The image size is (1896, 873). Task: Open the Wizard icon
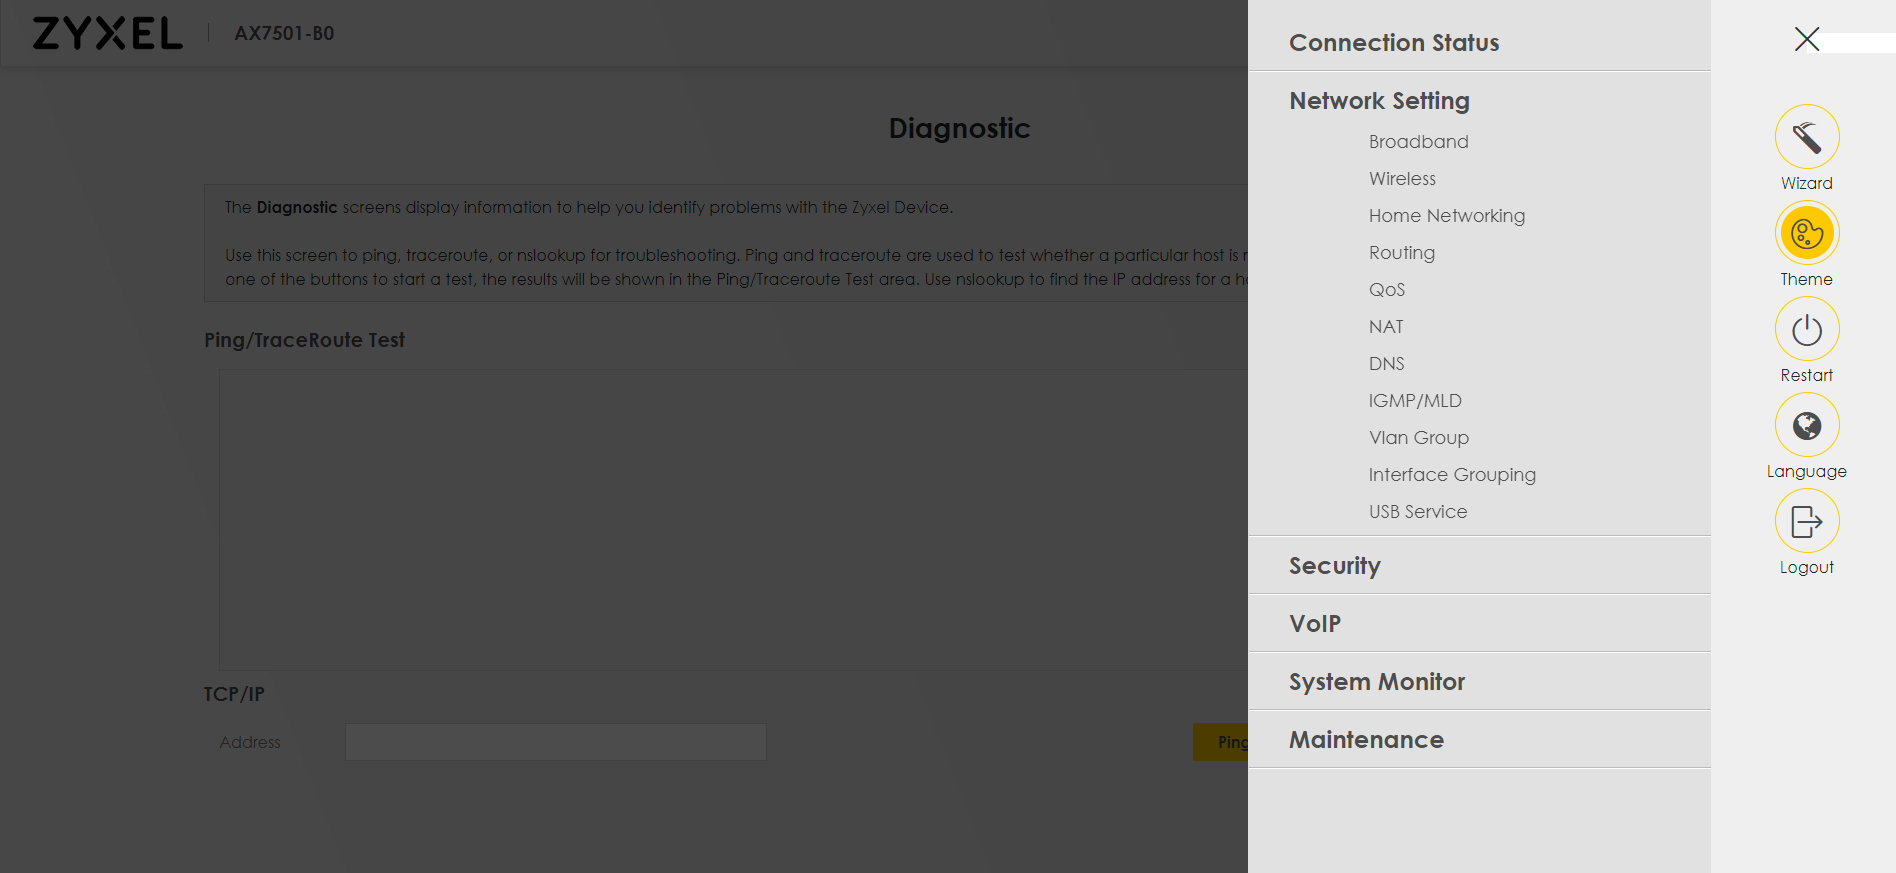tap(1806, 137)
